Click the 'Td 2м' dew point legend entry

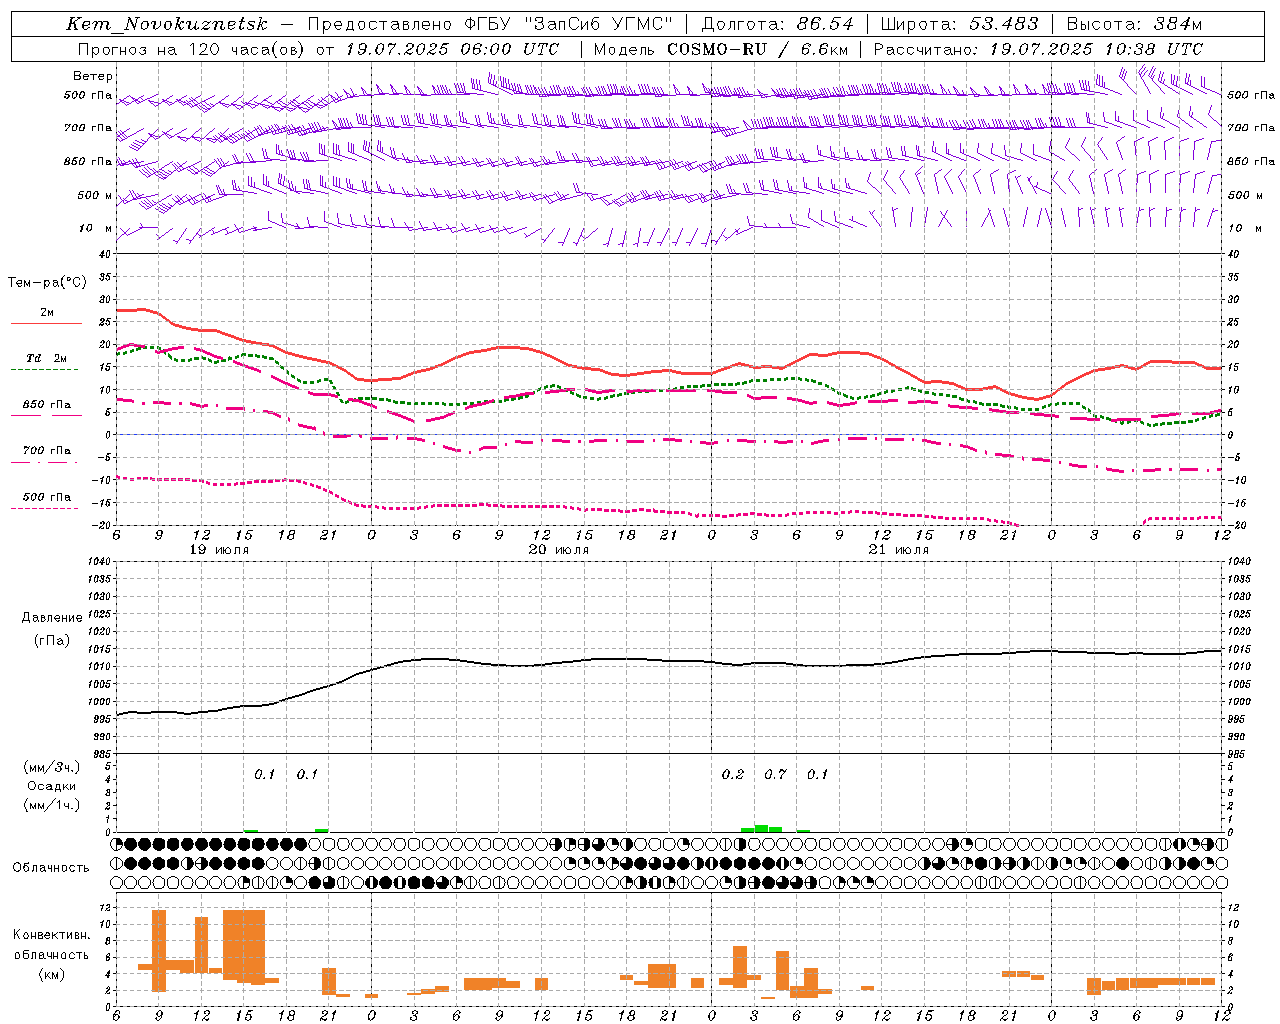click(46, 359)
